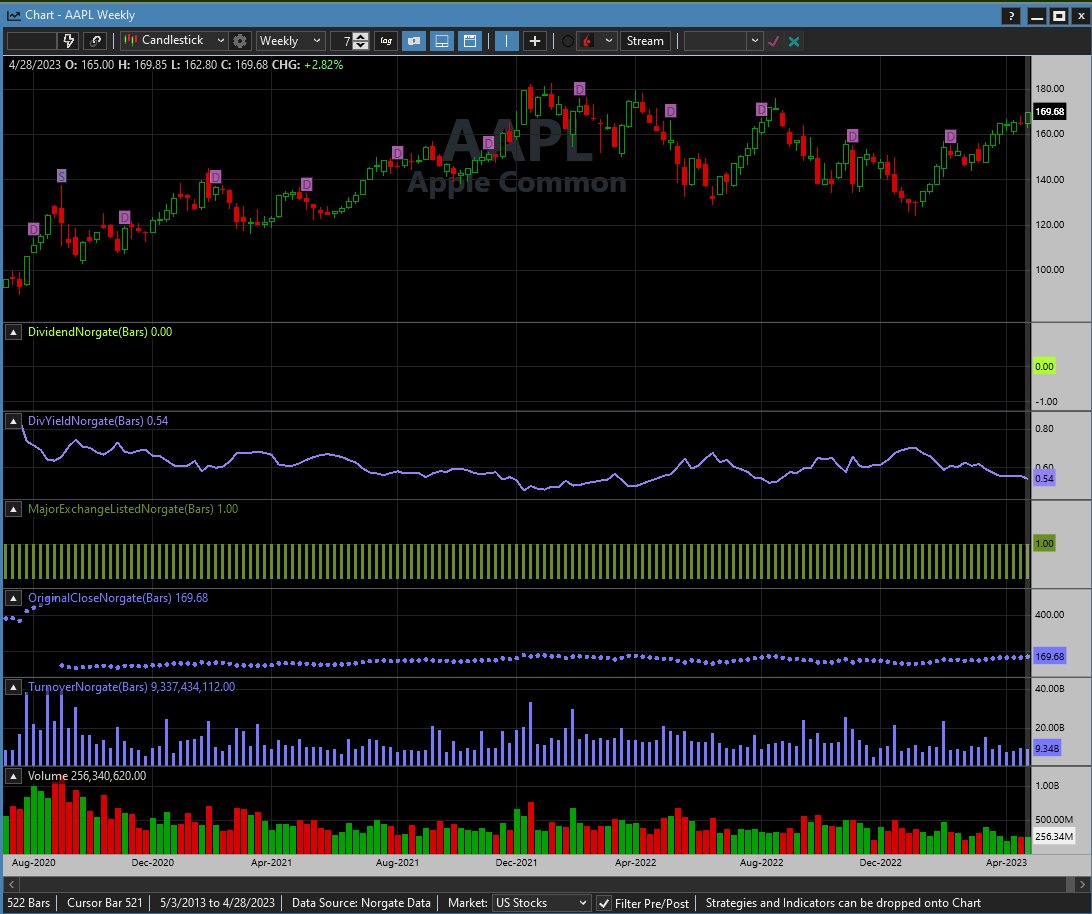Screen dimensions: 1092x914
Task: Click the Volume 256,340,620.00 label
Action: coord(87,776)
